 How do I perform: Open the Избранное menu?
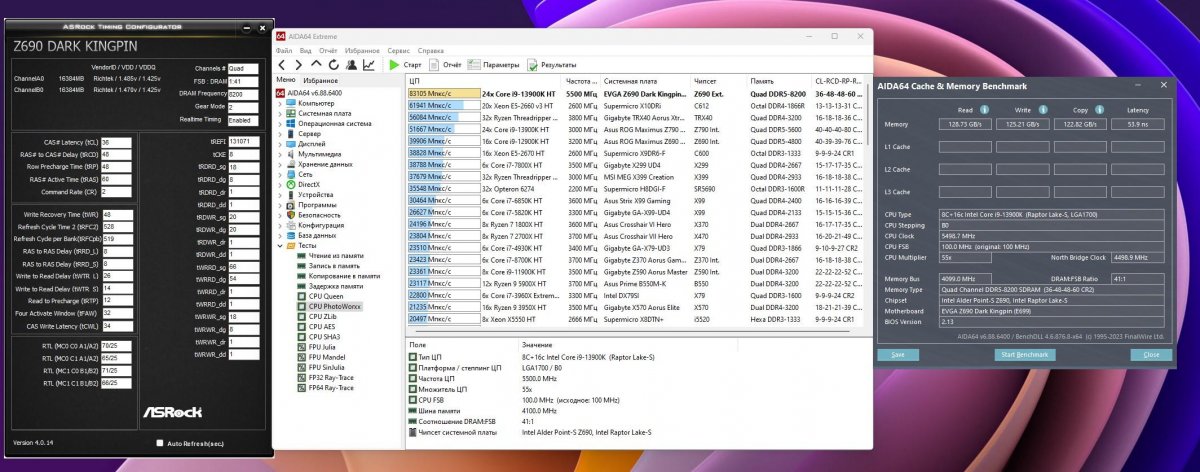[x=362, y=49]
